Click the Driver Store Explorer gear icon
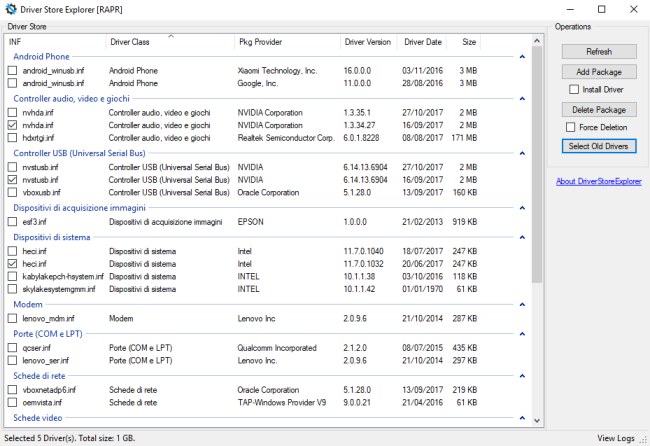The width and height of the screenshot is (650, 446). tap(10, 9)
